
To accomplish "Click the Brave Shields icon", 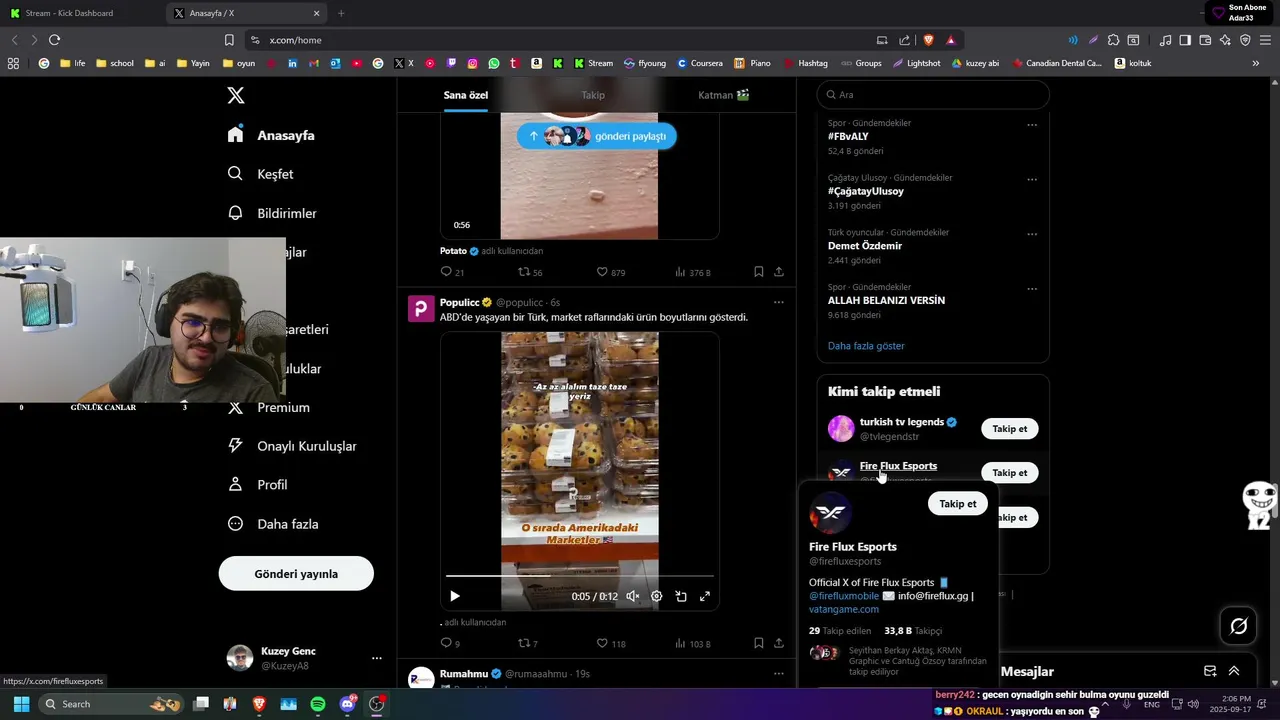I will [x=928, y=40].
